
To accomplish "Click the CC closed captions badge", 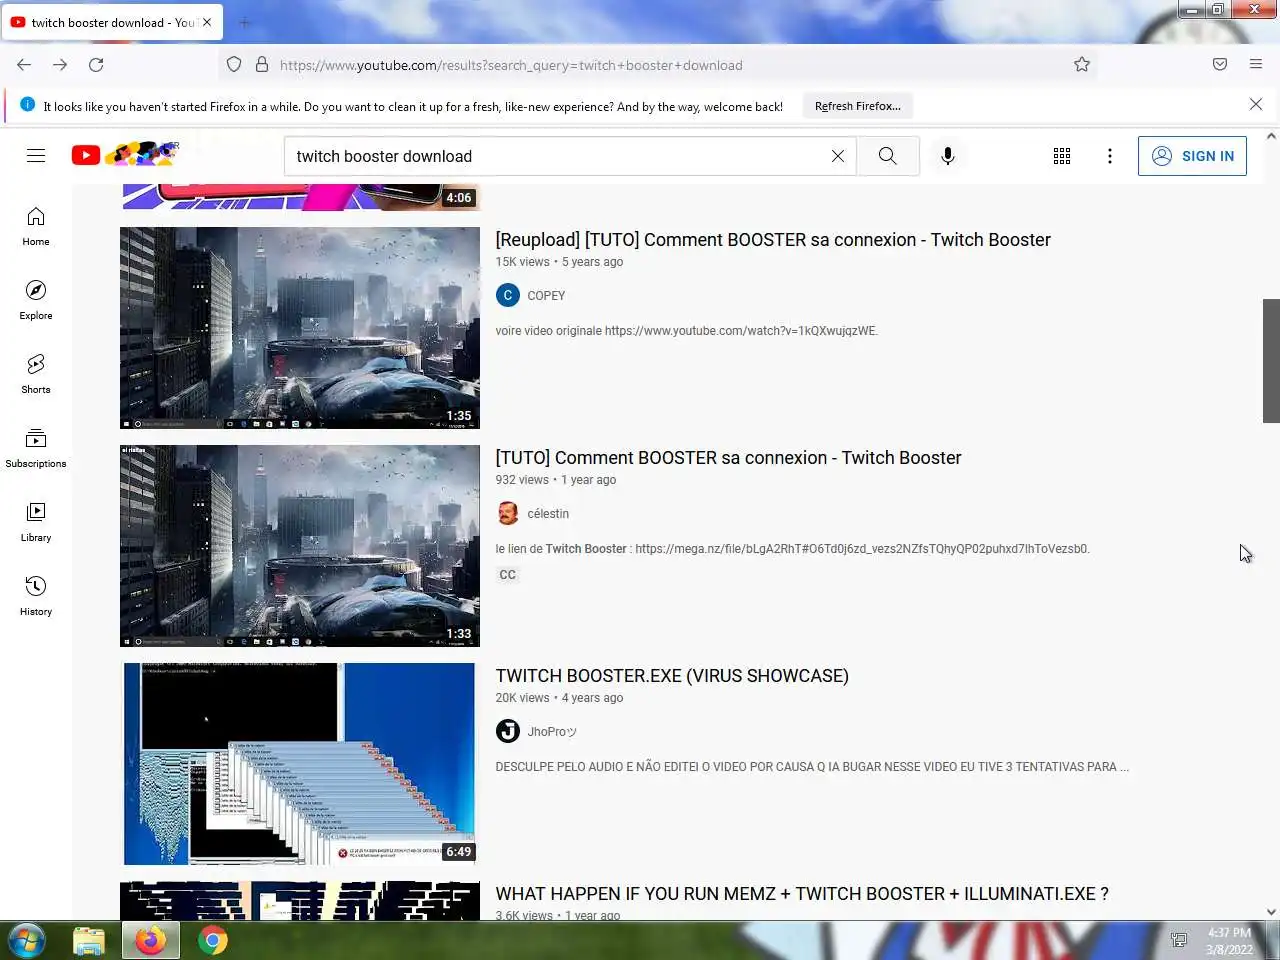I will pos(508,575).
